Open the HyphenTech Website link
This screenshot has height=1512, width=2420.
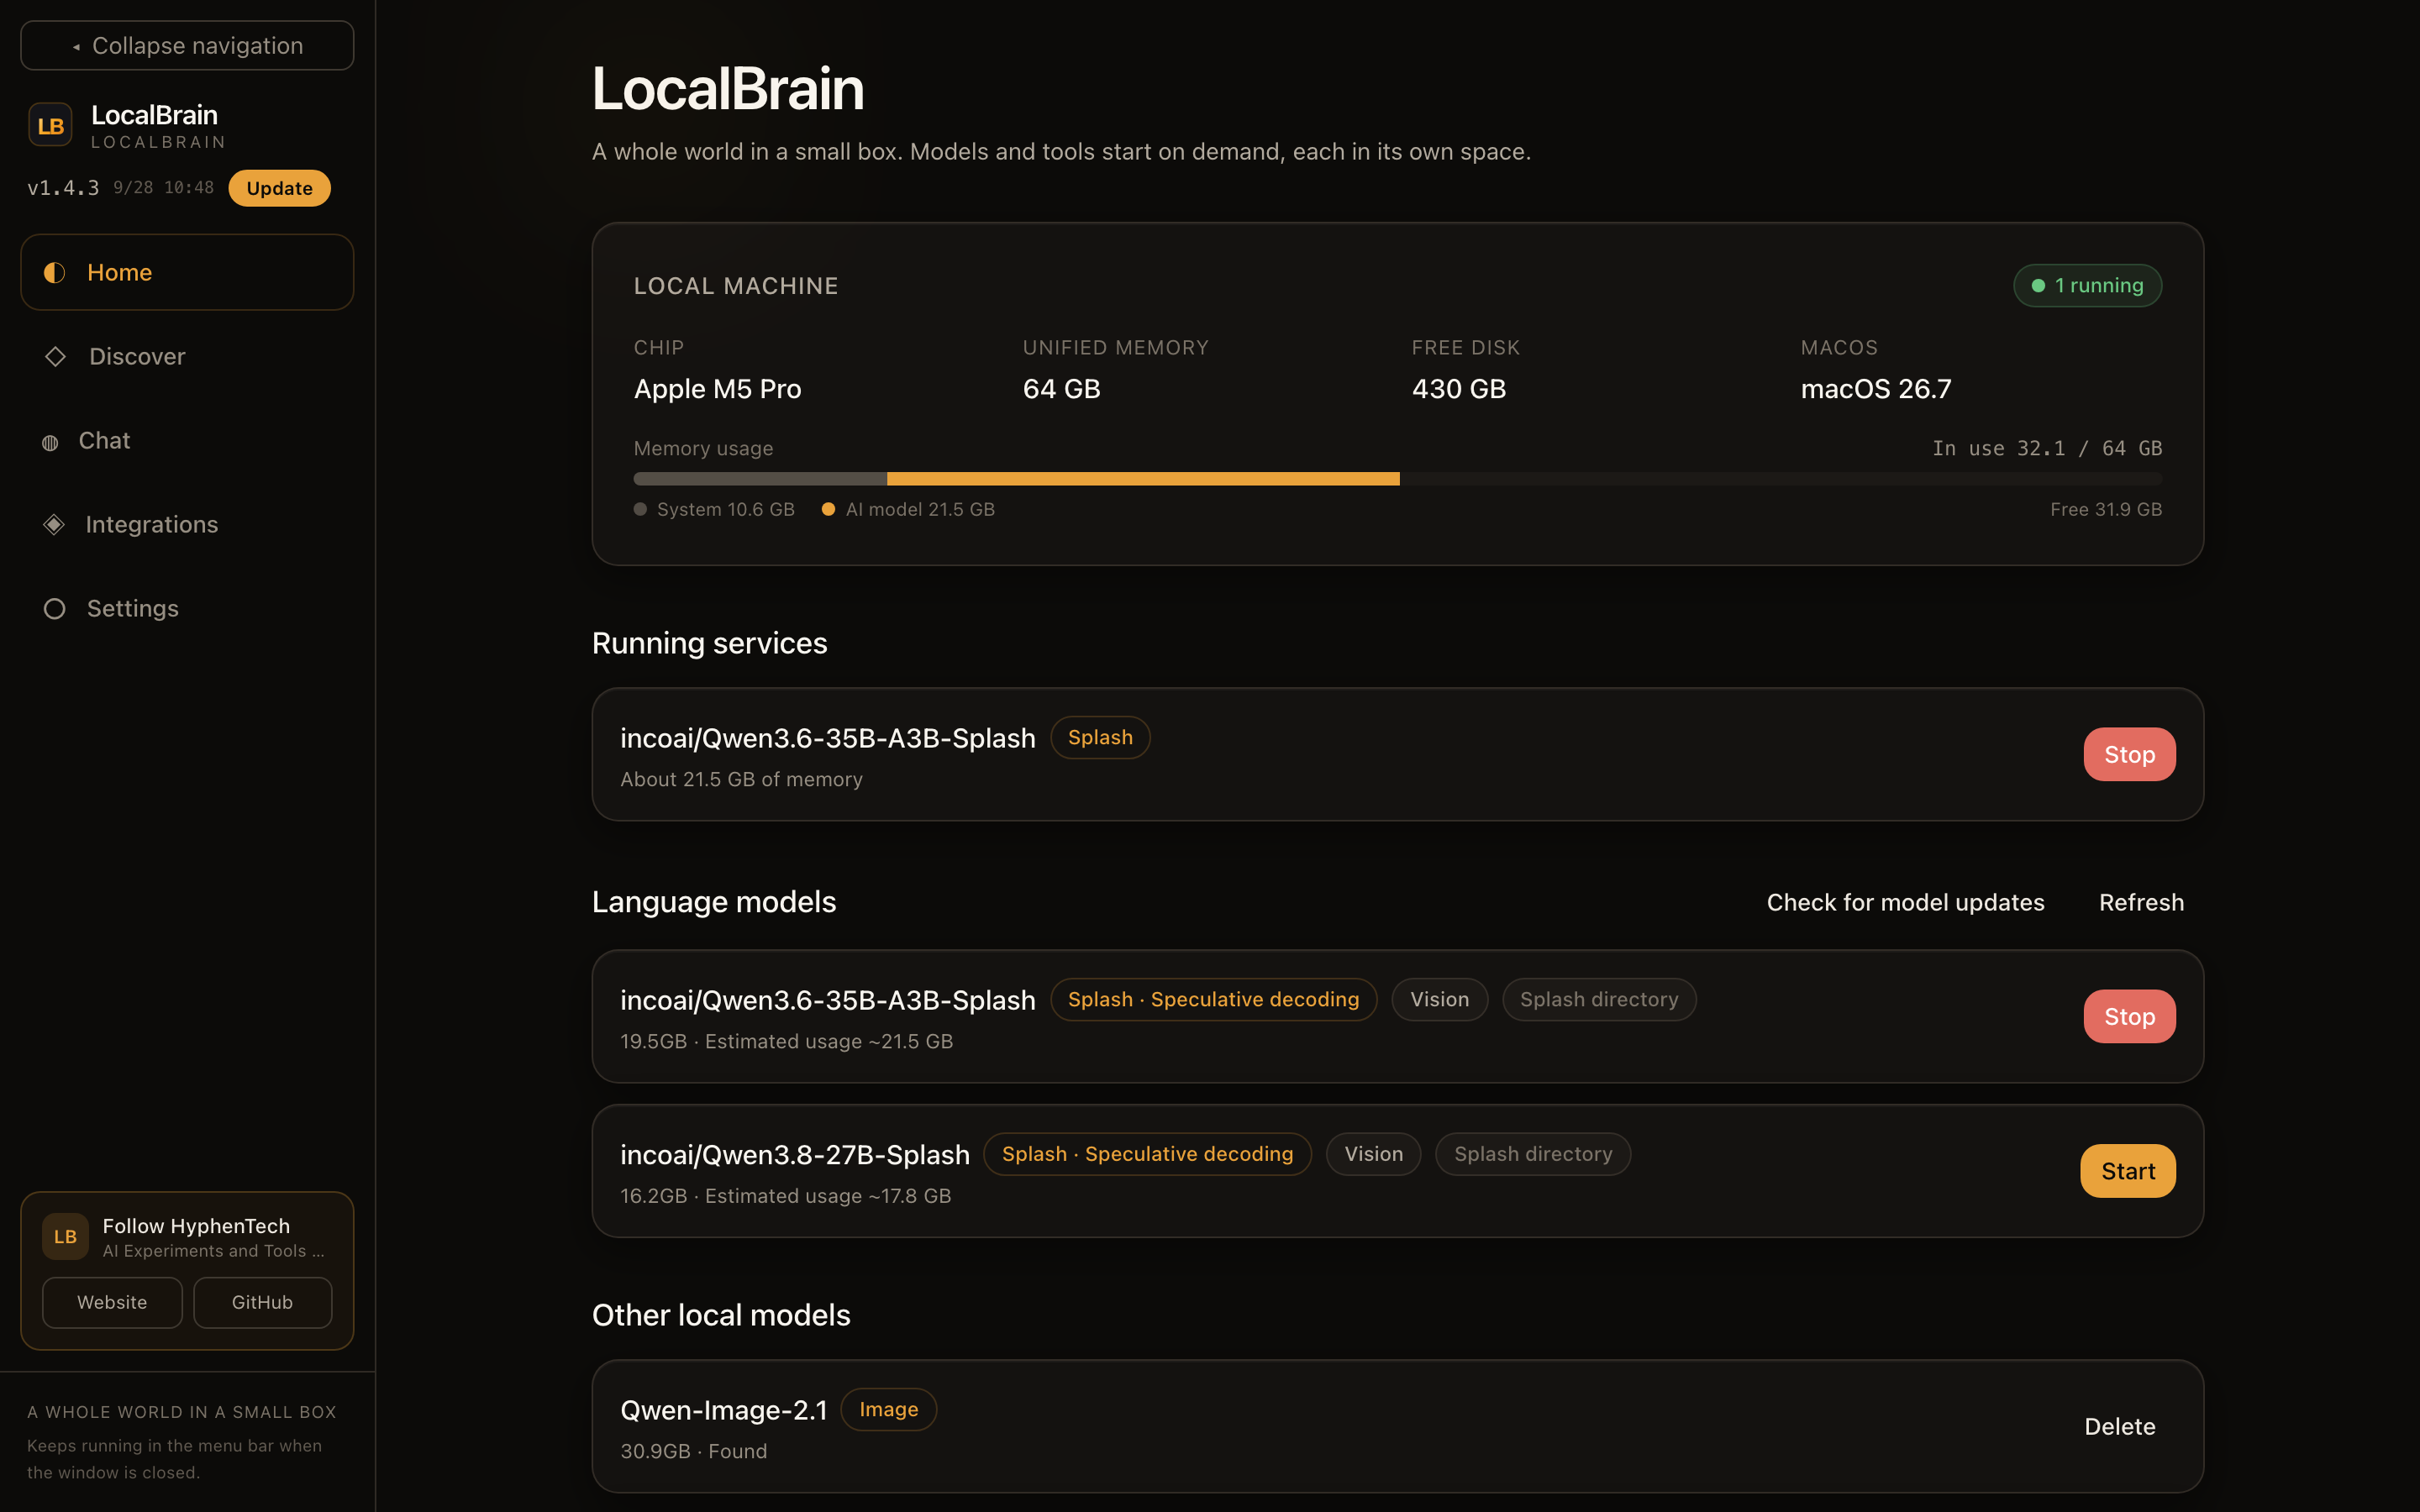pyautogui.click(x=112, y=1302)
